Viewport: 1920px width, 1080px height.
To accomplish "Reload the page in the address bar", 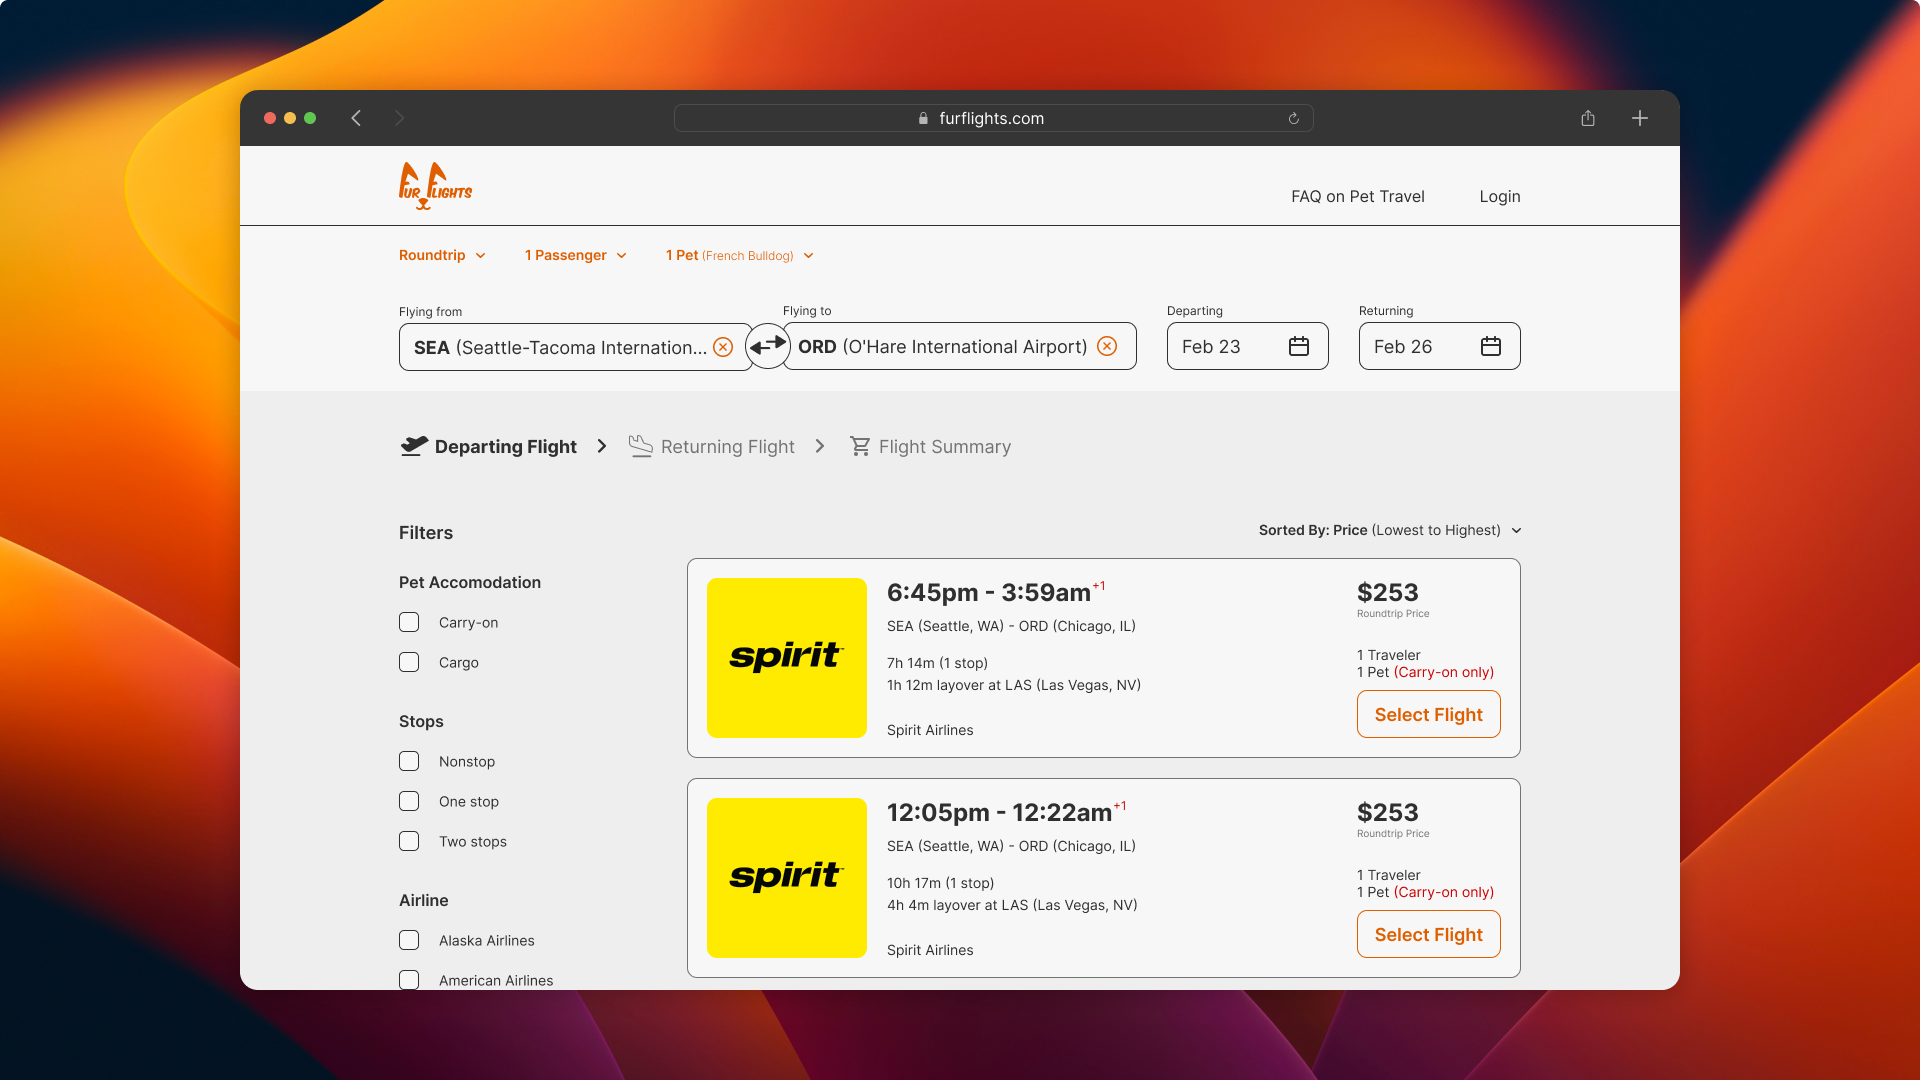I will 1293,118.
